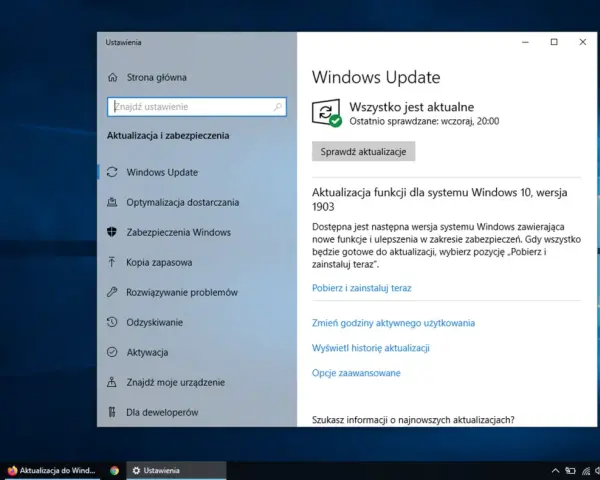Click the Pobierz i zainstaluj teraz link

point(362,288)
